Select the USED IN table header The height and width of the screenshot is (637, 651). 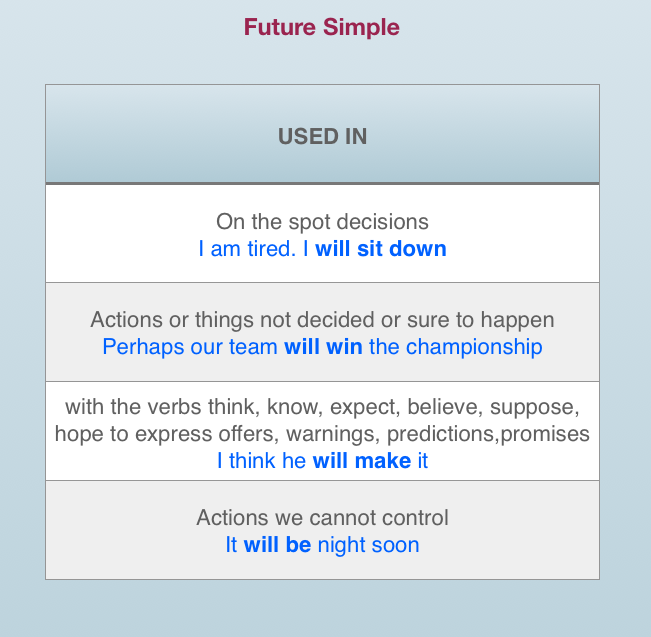pos(323,136)
